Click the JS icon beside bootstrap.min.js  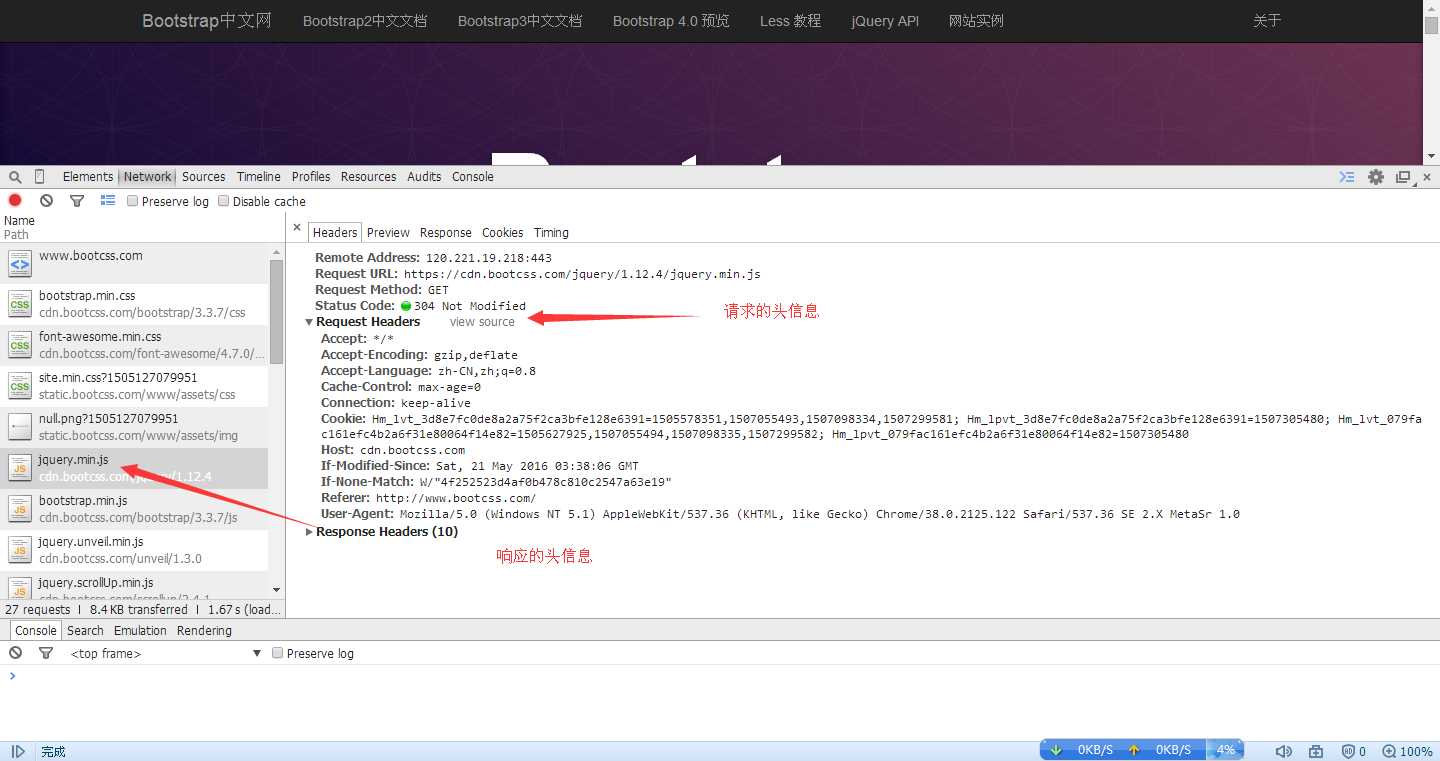pos(20,508)
